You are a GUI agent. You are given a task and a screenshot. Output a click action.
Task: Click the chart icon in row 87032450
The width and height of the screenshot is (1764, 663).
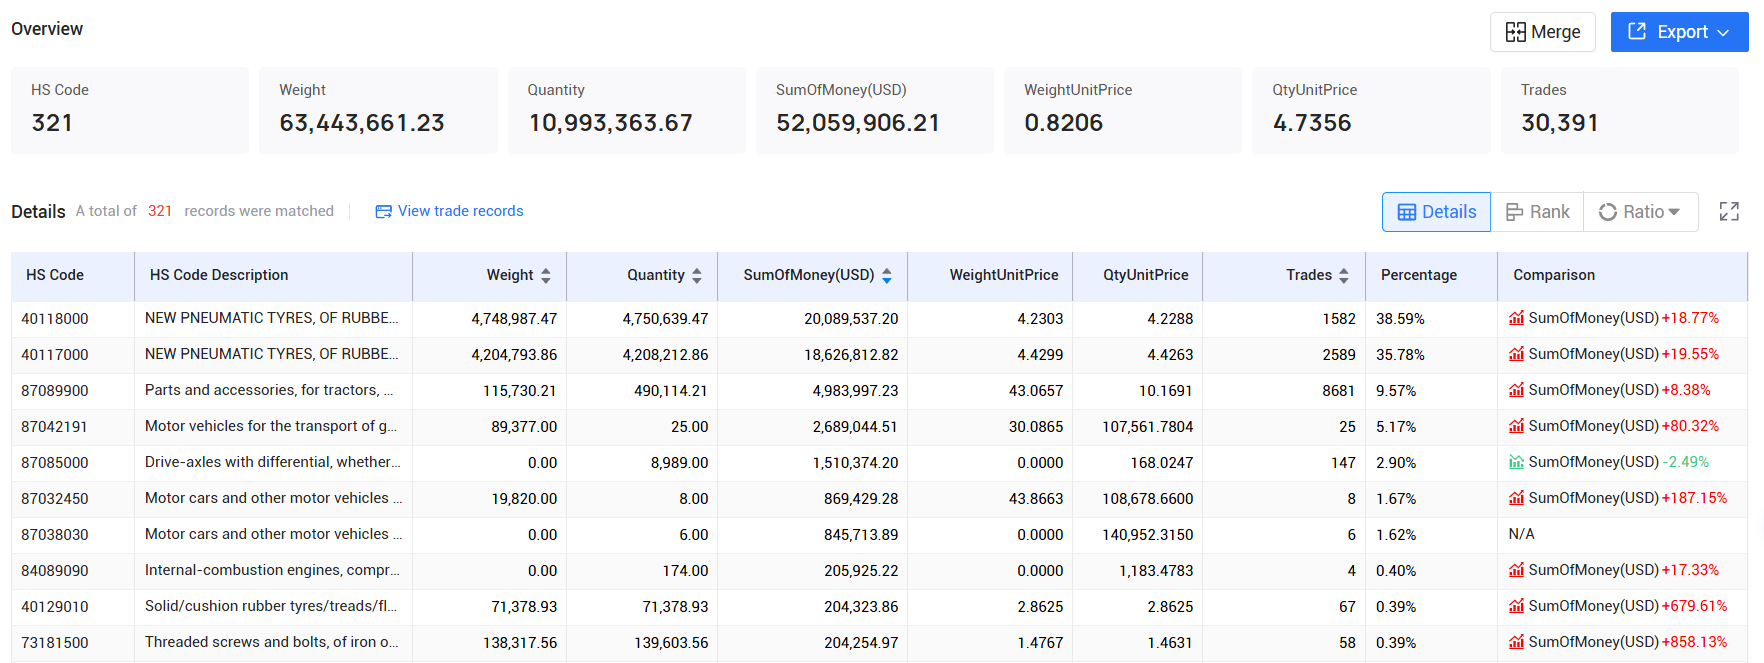(1517, 498)
